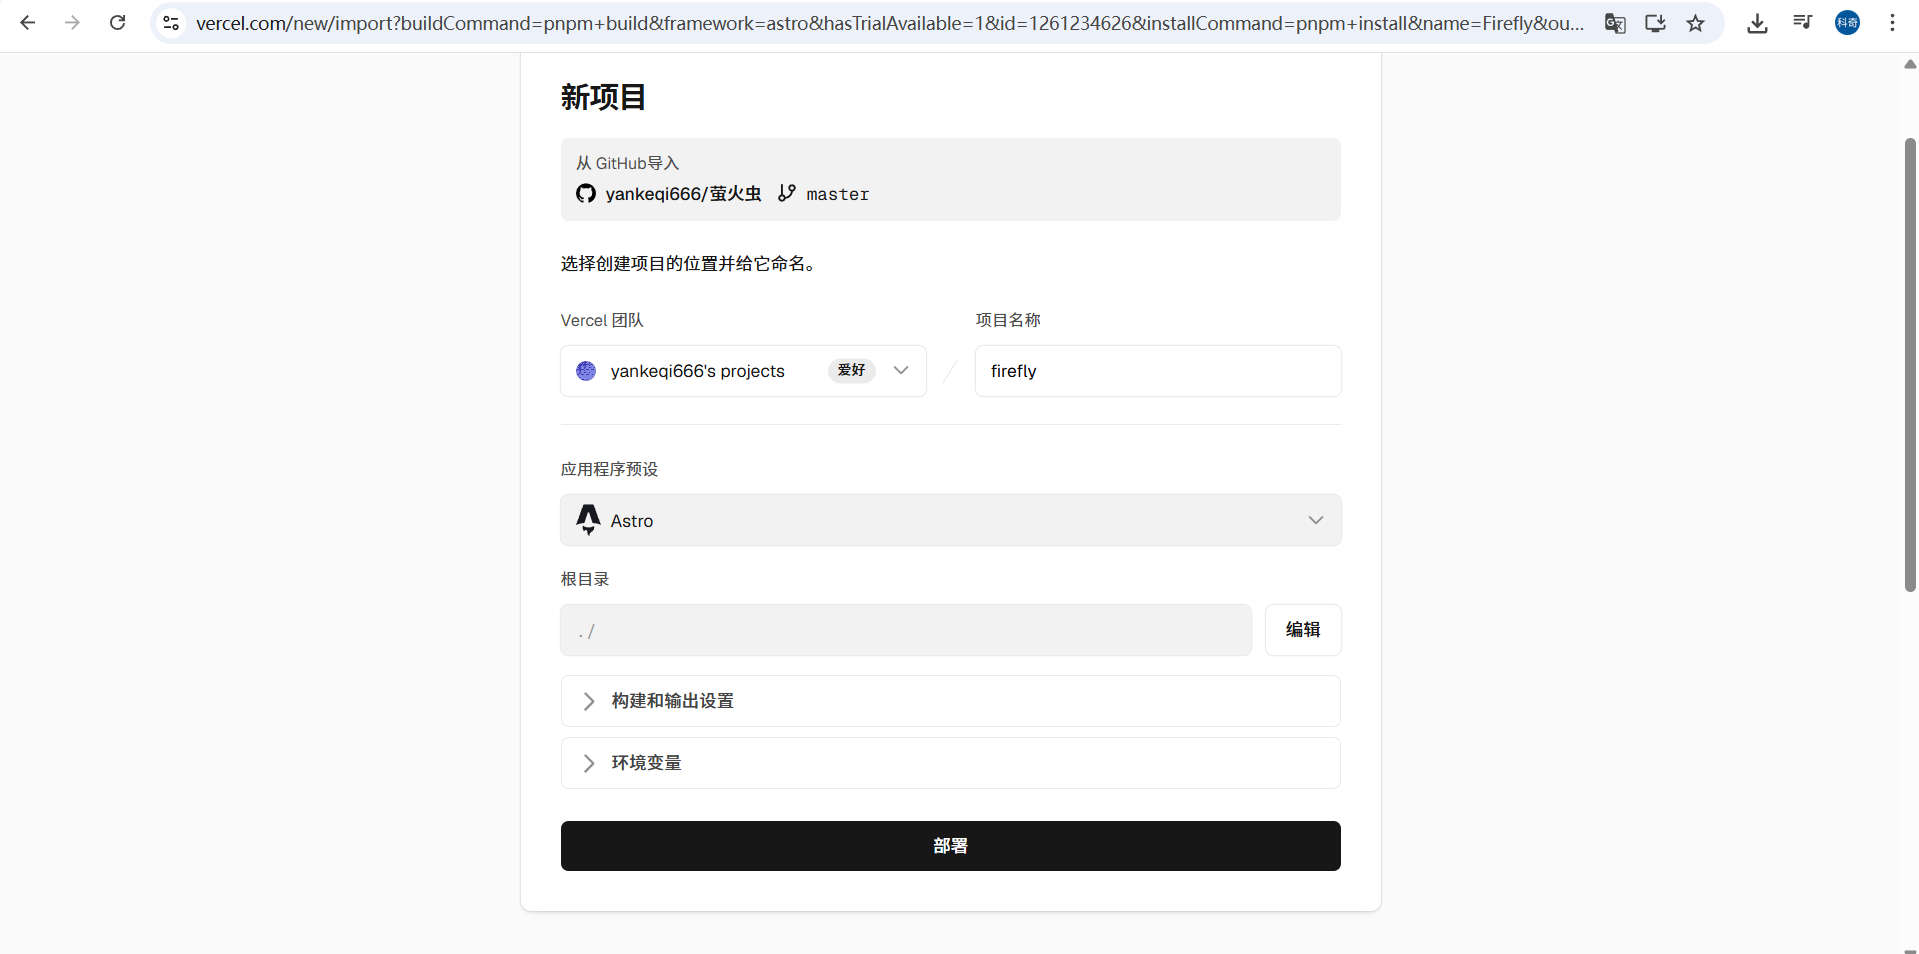1919x954 pixels.
Task: Expand the 构建和输出设置 section
Action: (x=951, y=701)
